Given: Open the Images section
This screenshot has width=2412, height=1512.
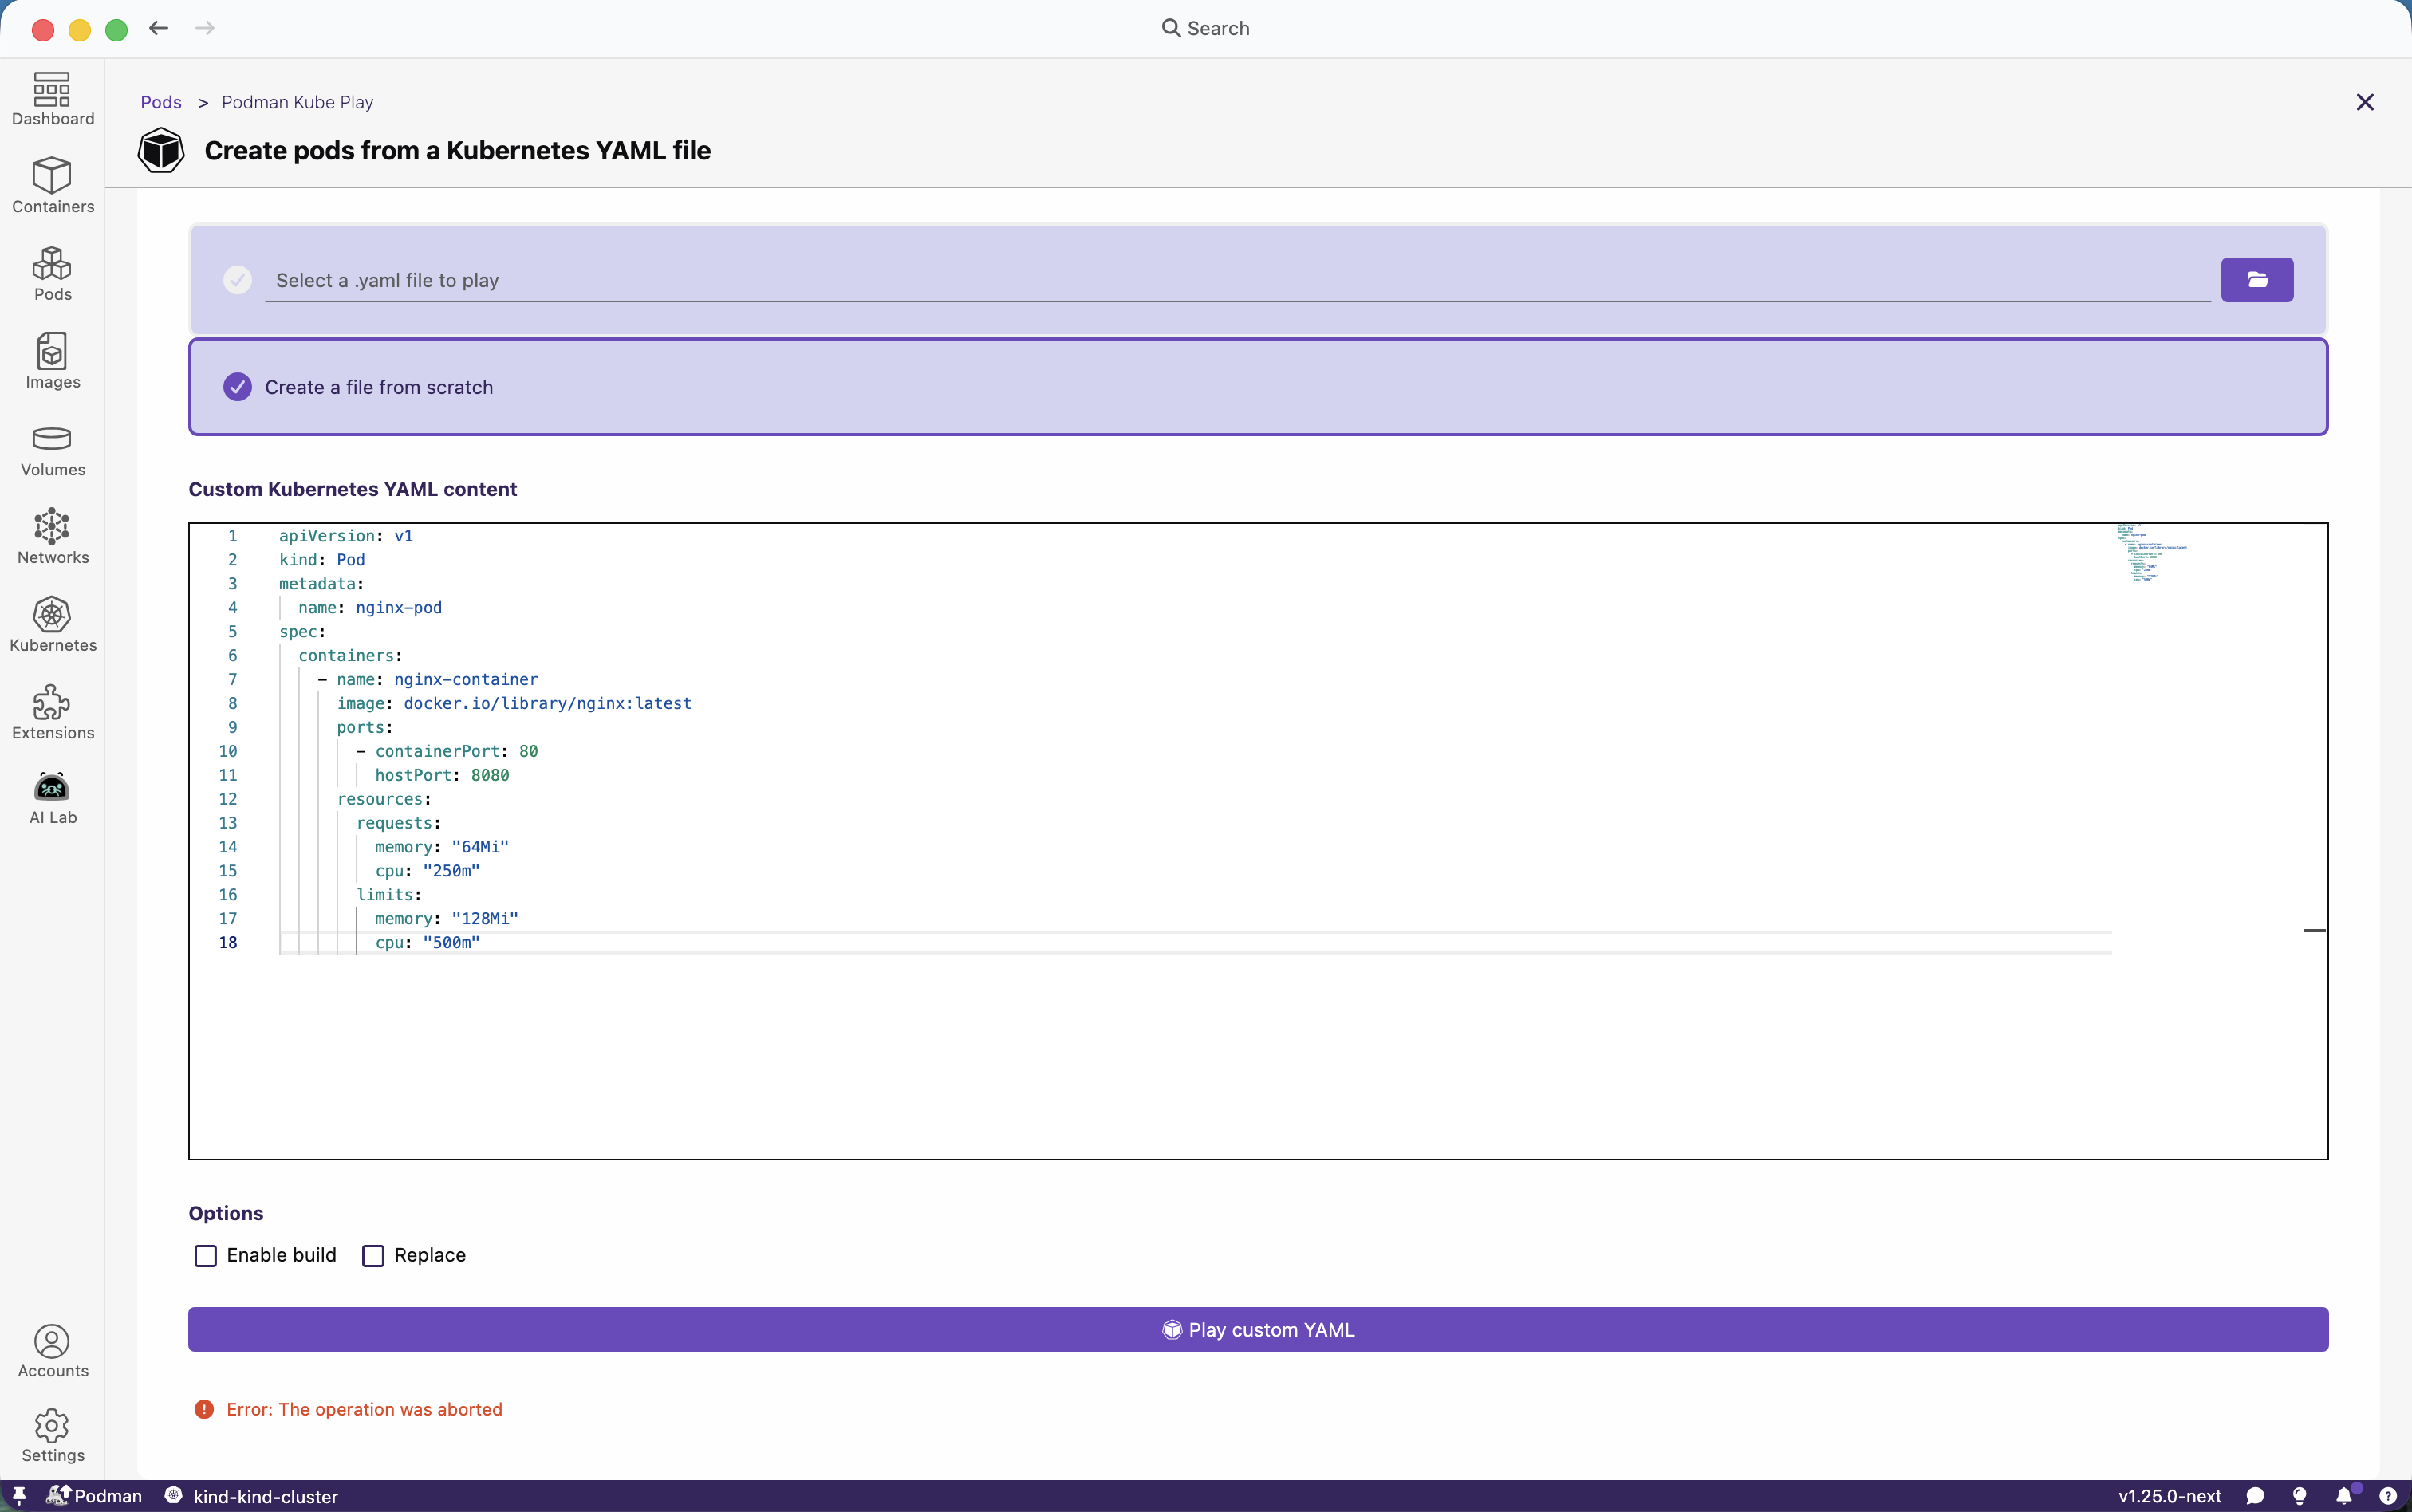Looking at the screenshot, I should pyautogui.click(x=52, y=362).
